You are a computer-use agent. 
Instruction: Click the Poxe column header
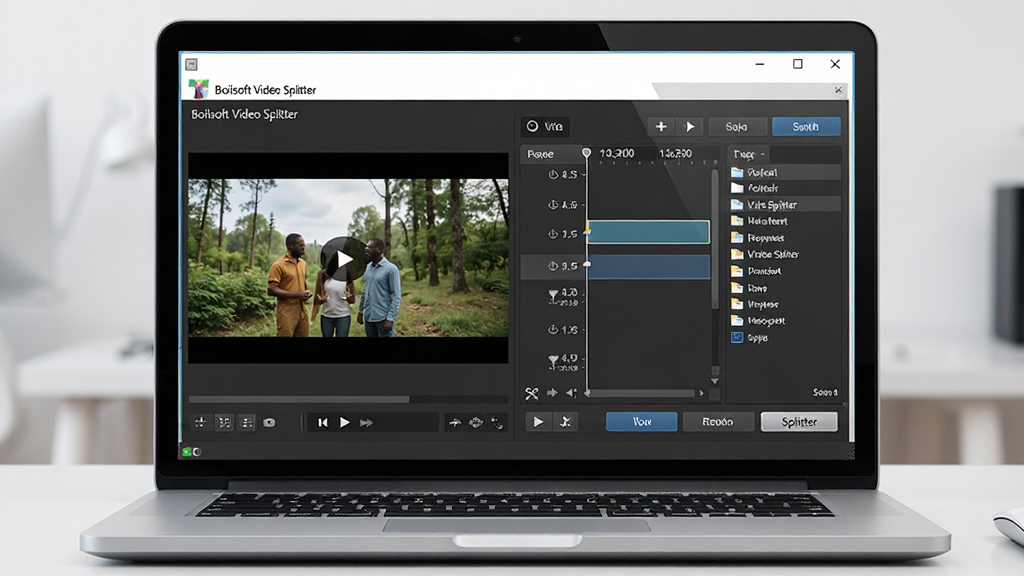[540, 154]
